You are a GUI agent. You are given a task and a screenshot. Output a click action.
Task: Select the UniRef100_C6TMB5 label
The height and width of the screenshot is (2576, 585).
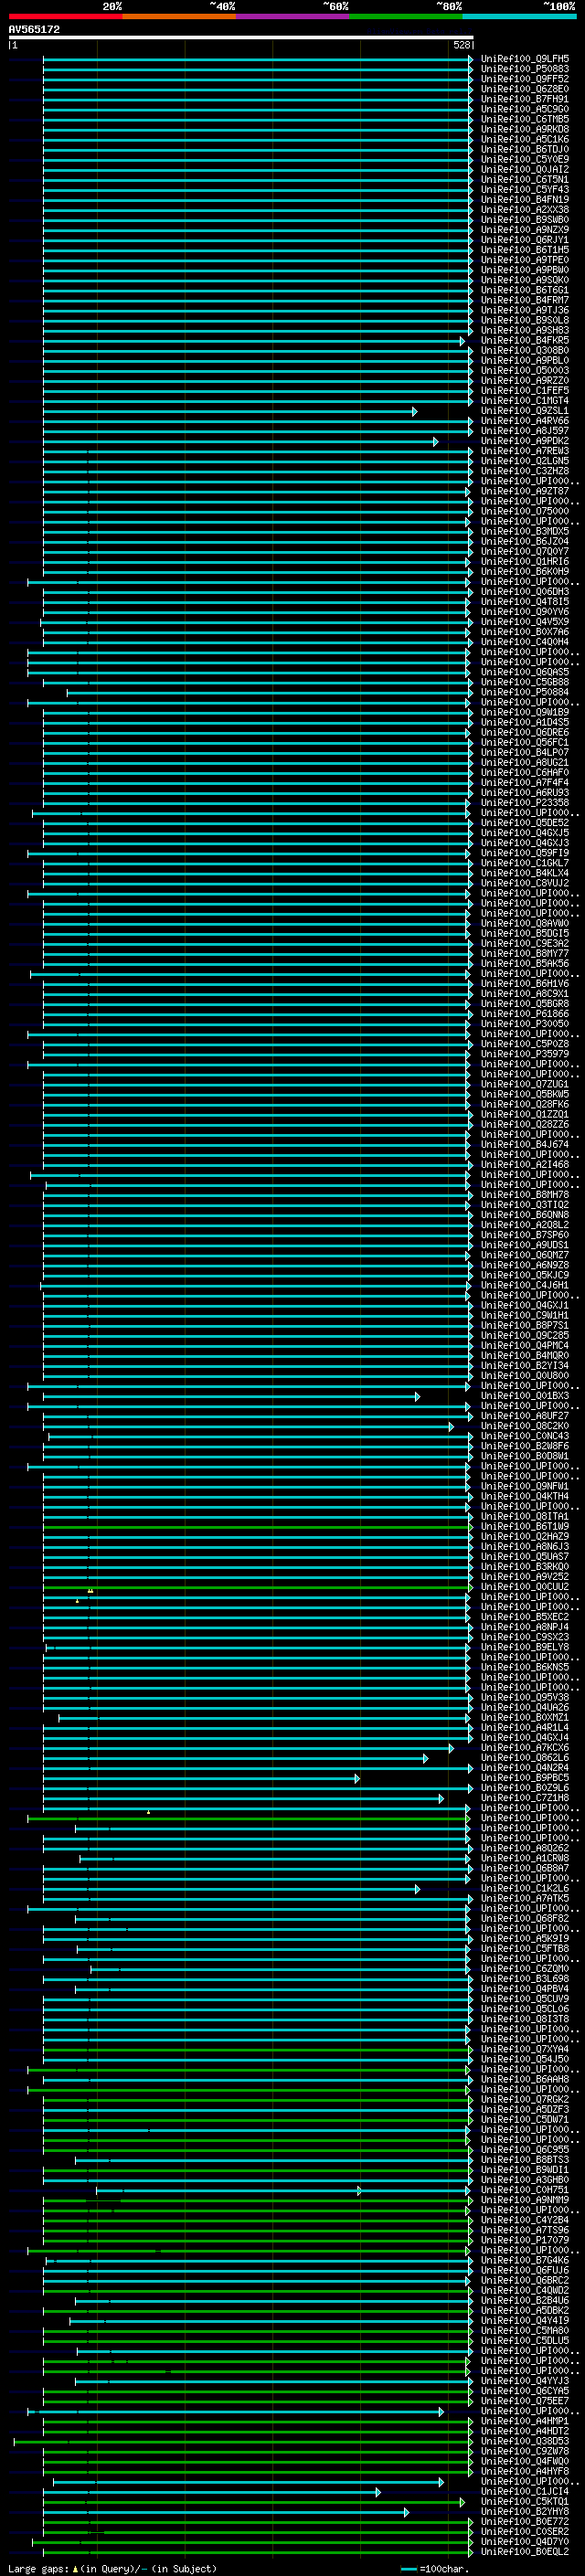pos(525,119)
